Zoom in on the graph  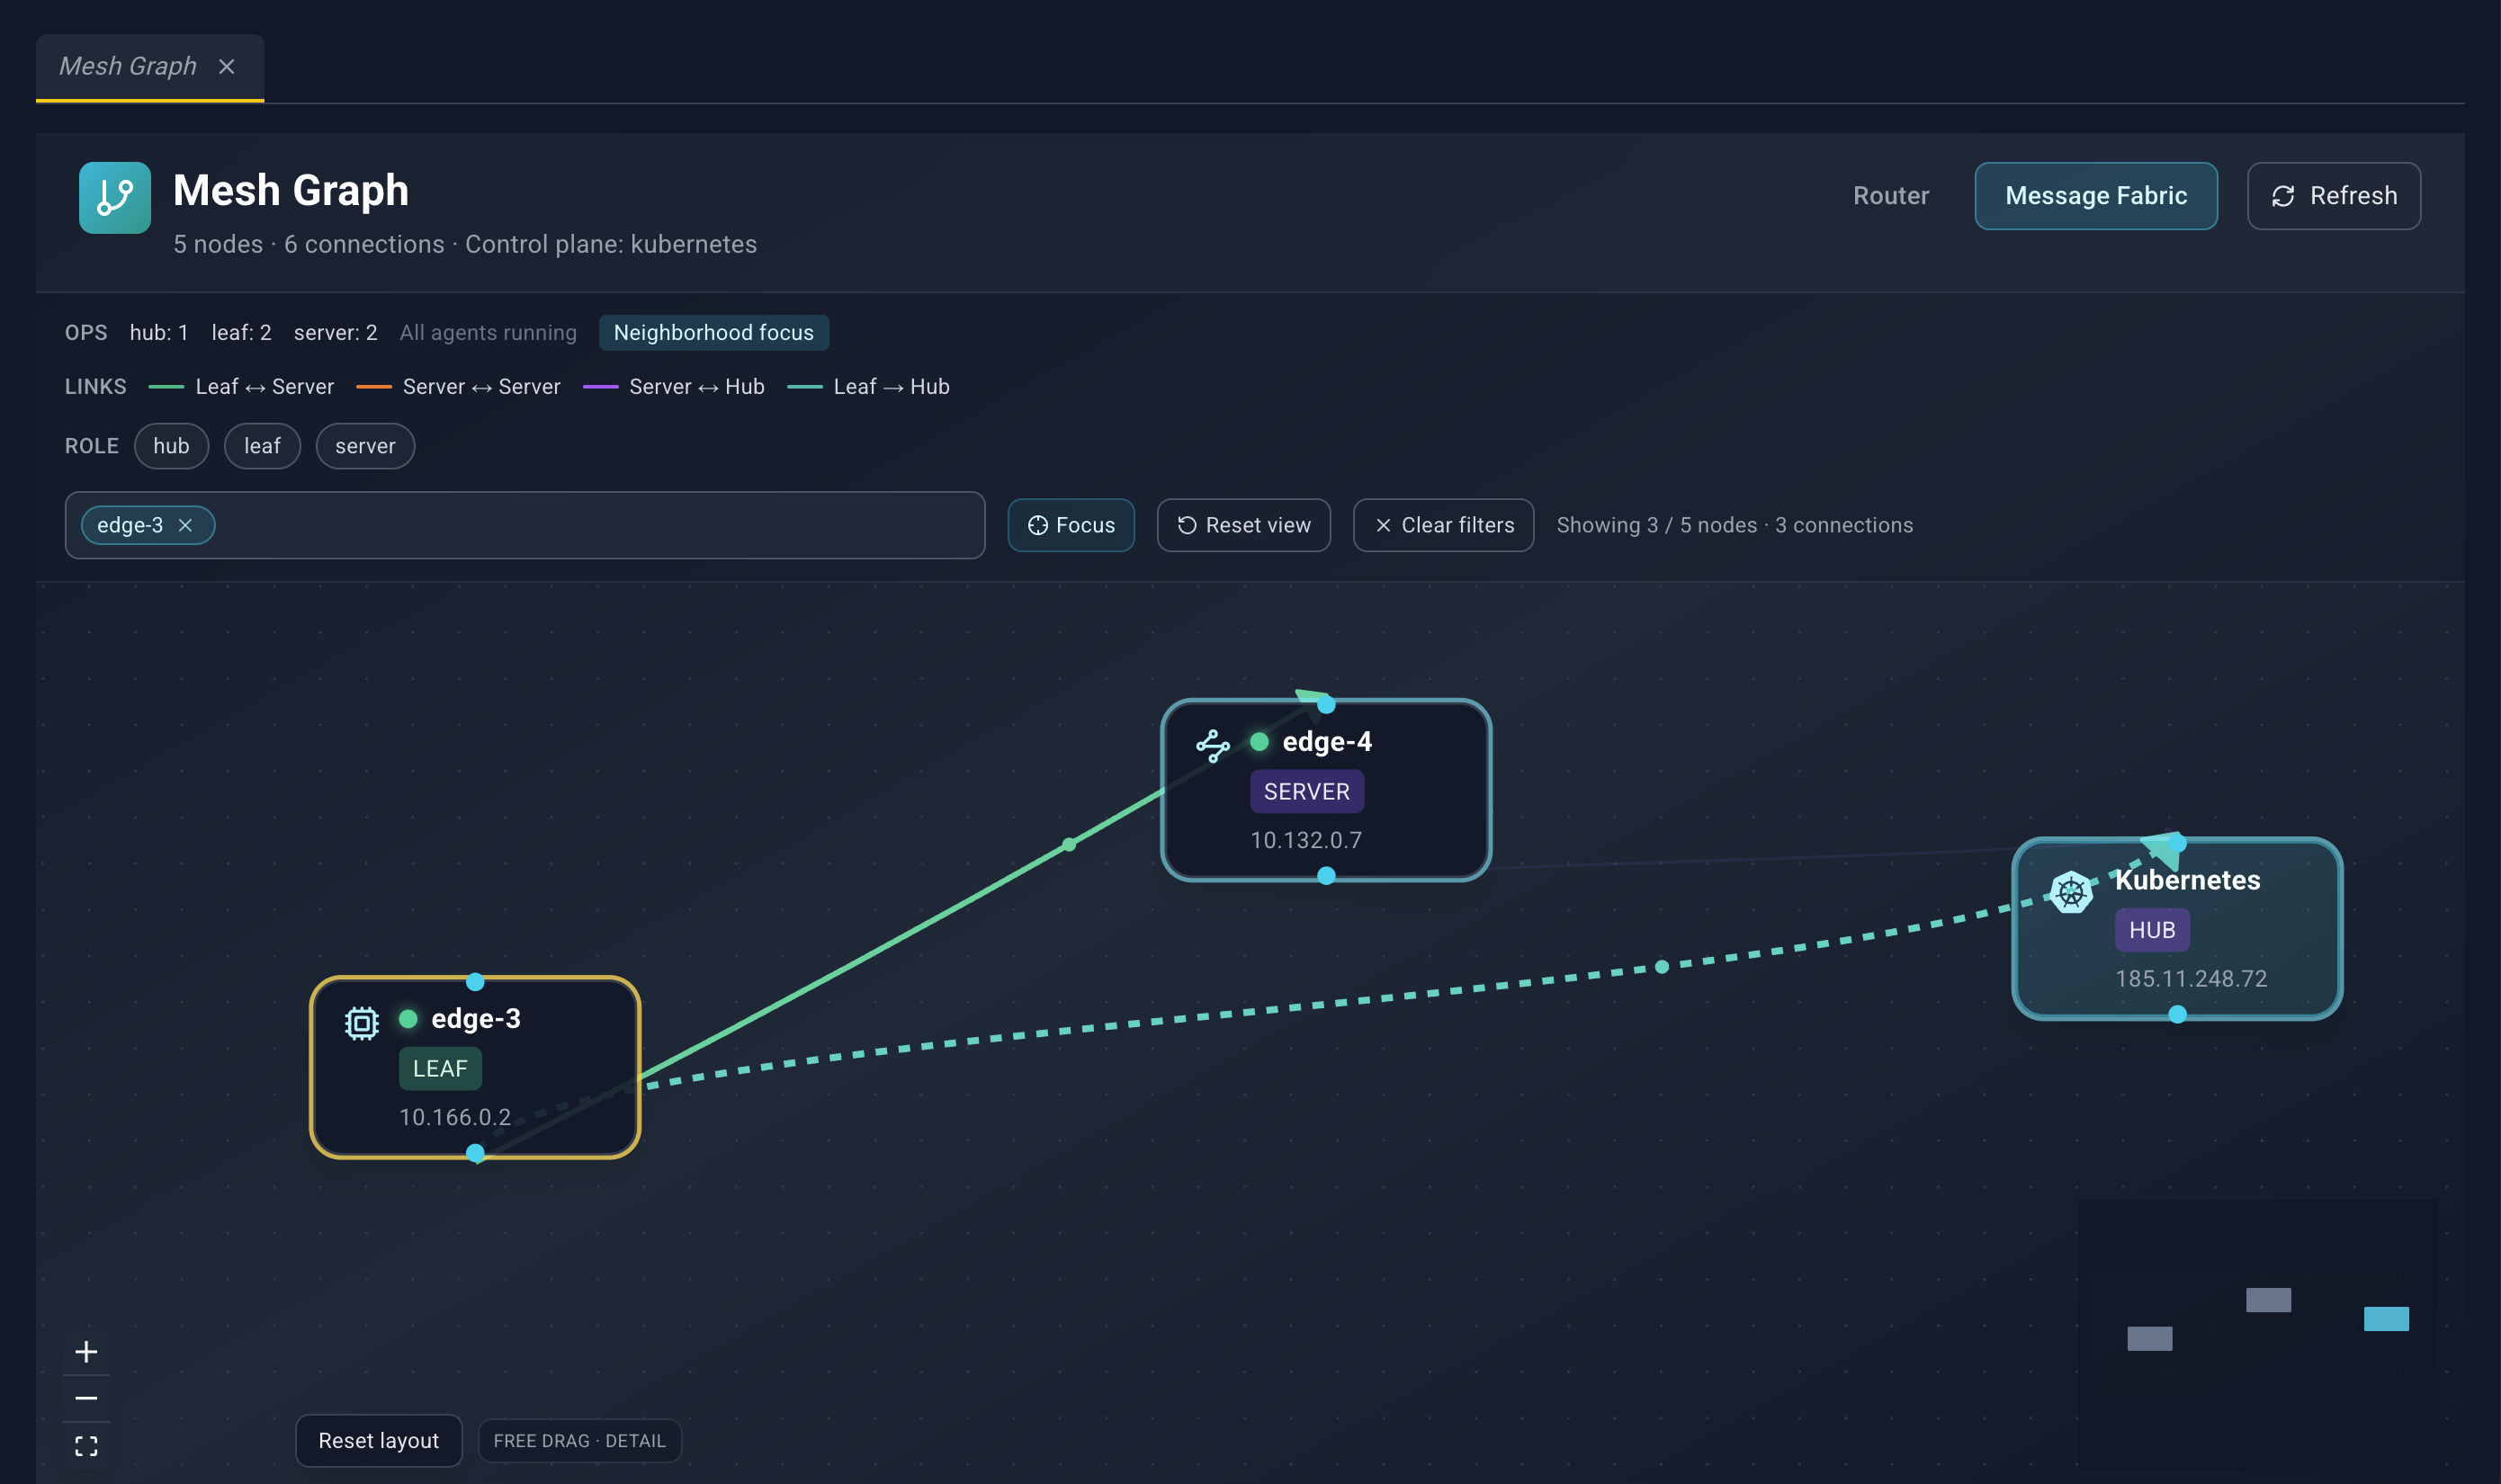[86, 1352]
